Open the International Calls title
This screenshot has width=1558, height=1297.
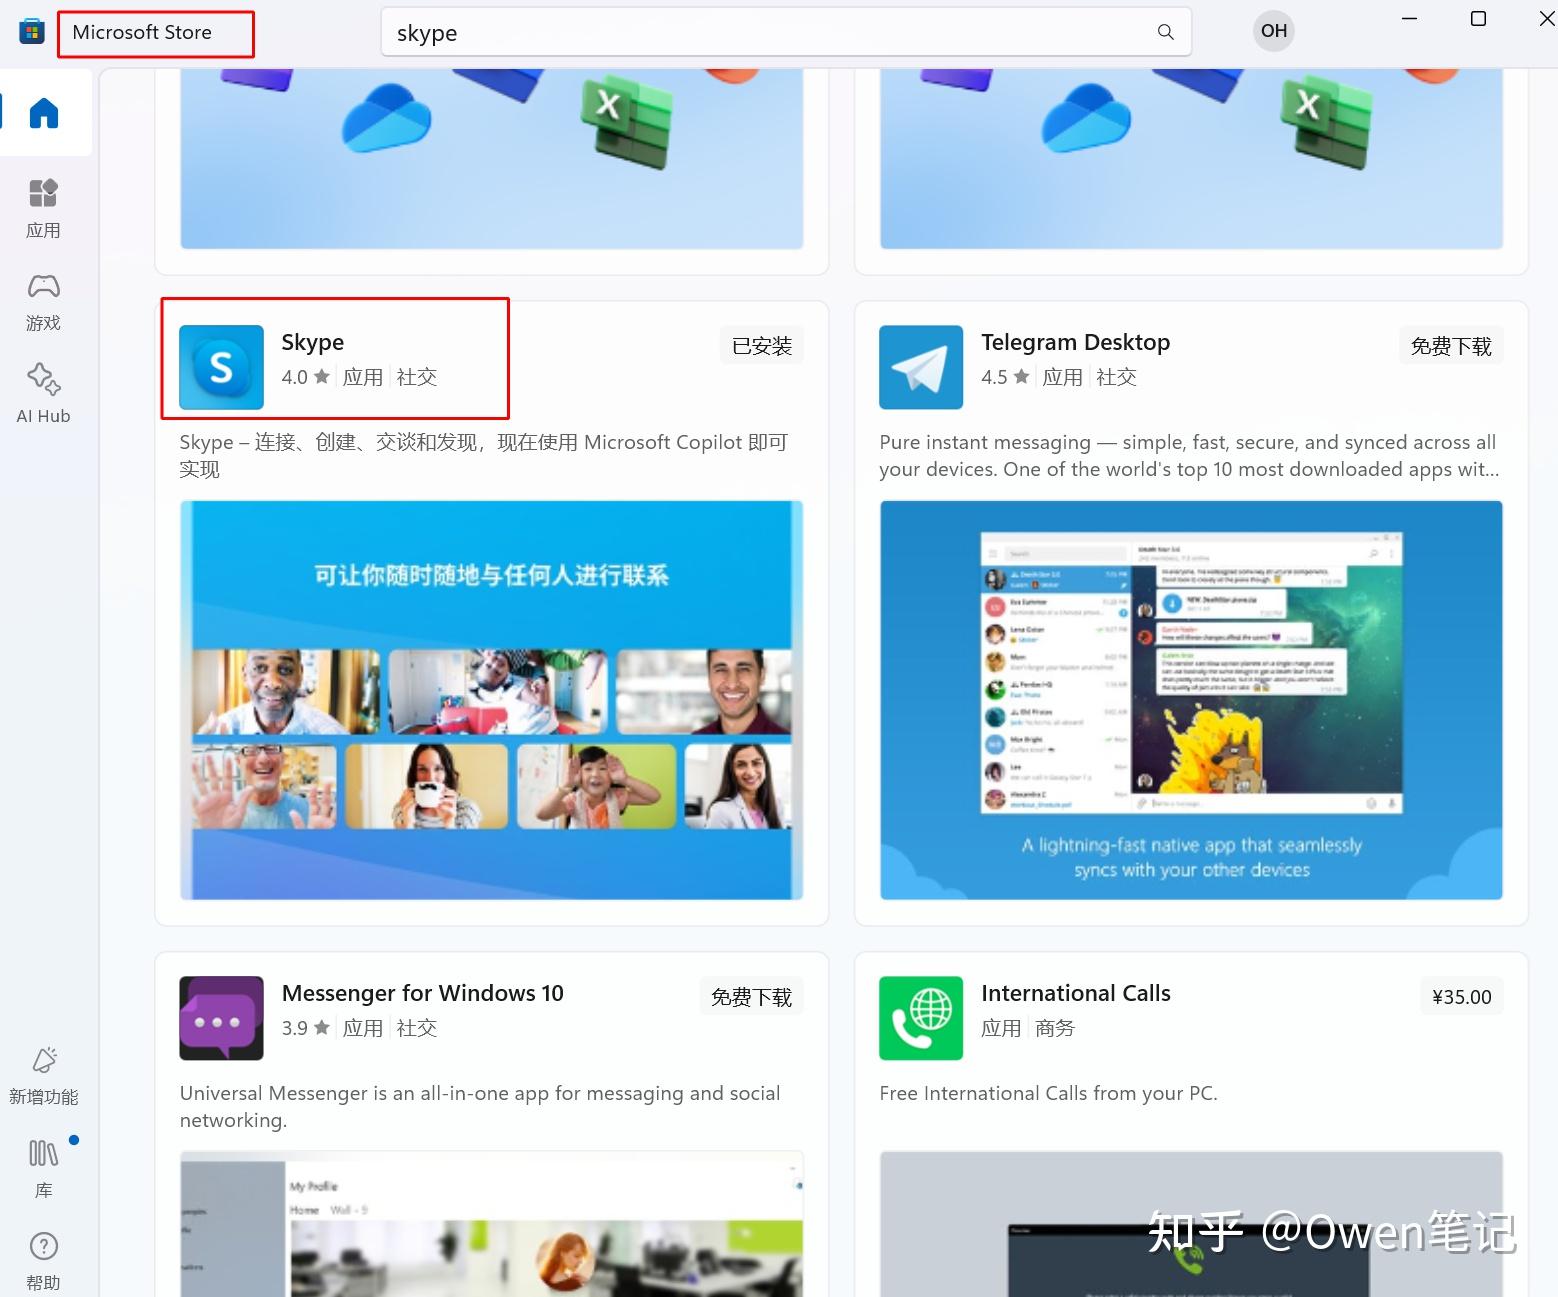tap(1075, 993)
